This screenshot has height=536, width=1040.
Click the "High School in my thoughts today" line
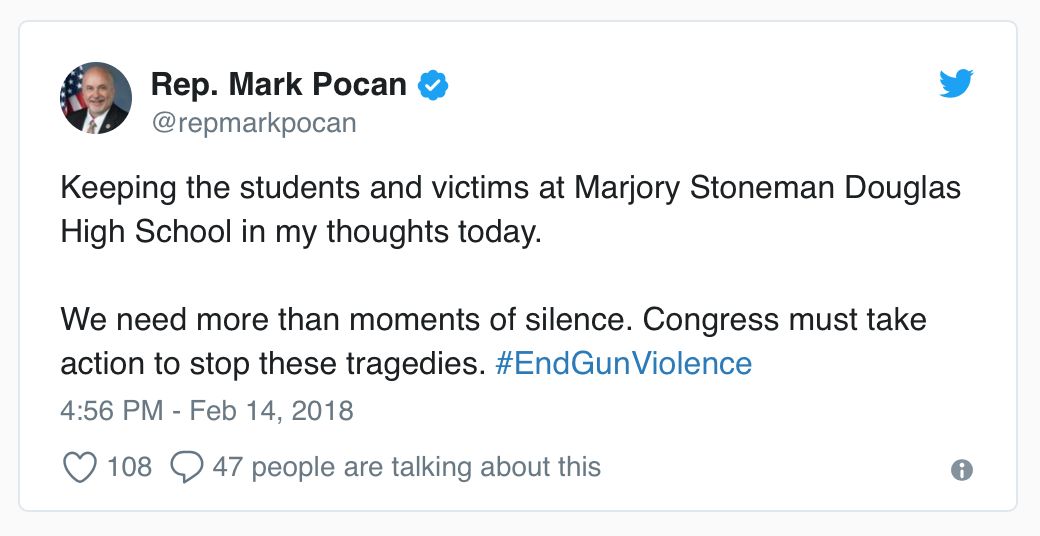click(x=300, y=231)
